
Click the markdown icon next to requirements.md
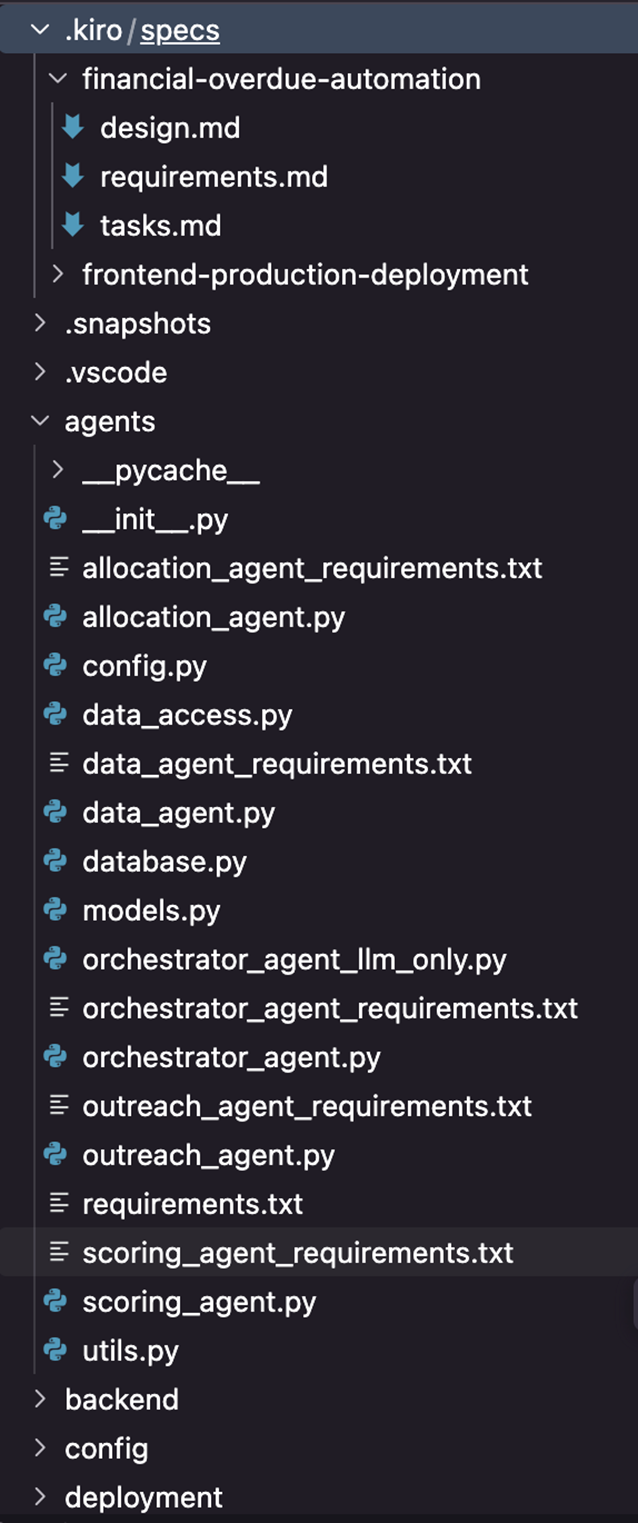[72, 177]
